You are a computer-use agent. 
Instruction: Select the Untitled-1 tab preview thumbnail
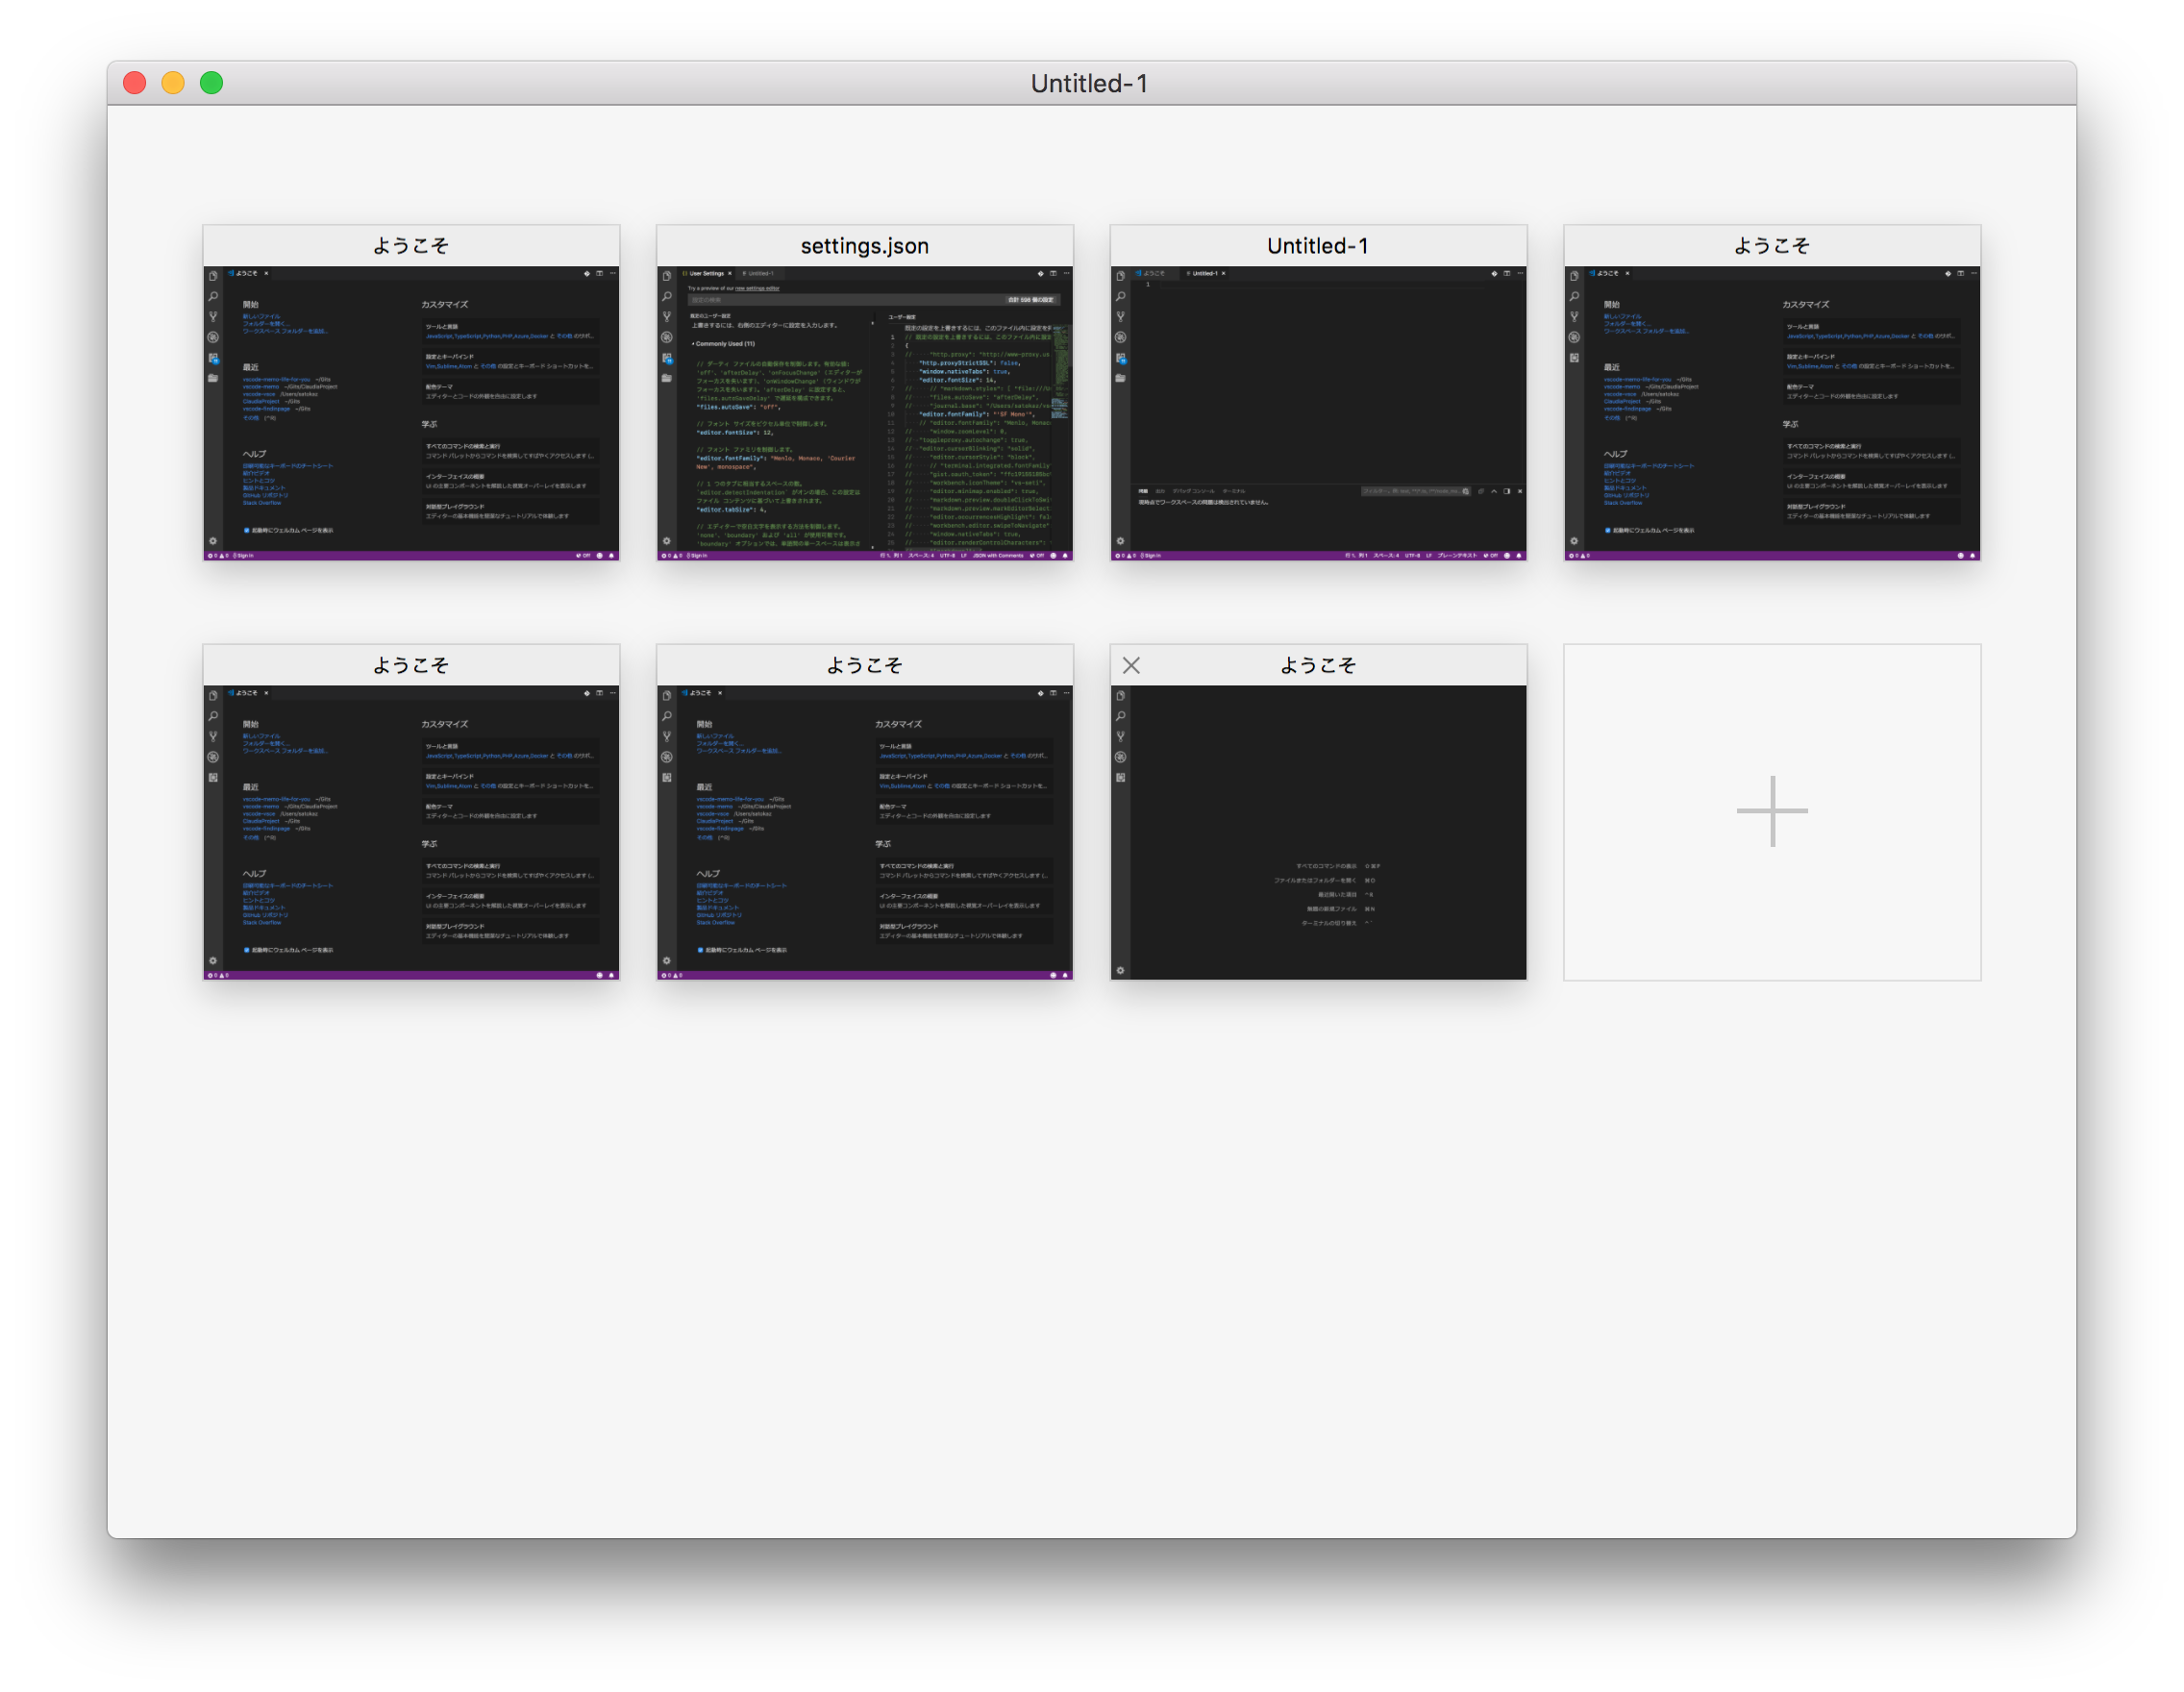coord(1318,412)
